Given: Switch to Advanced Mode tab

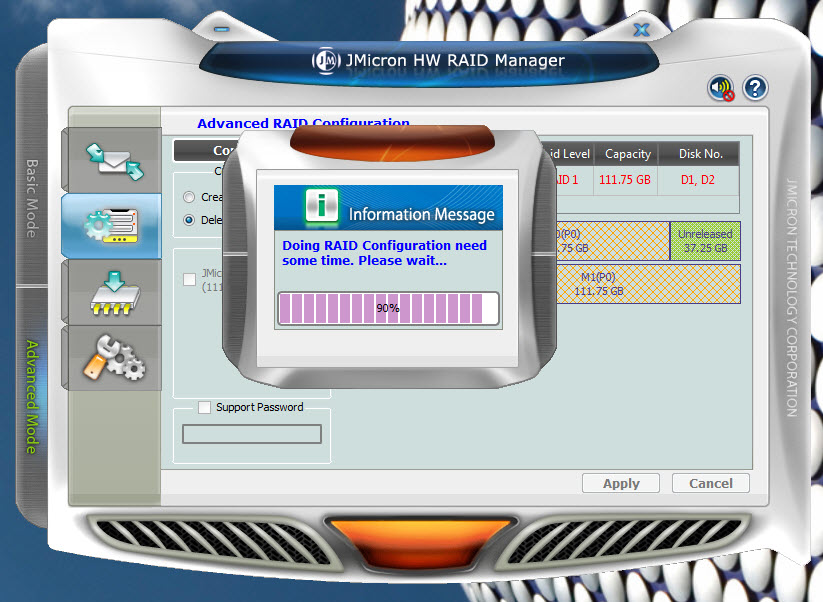Looking at the screenshot, I should (x=31, y=397).
